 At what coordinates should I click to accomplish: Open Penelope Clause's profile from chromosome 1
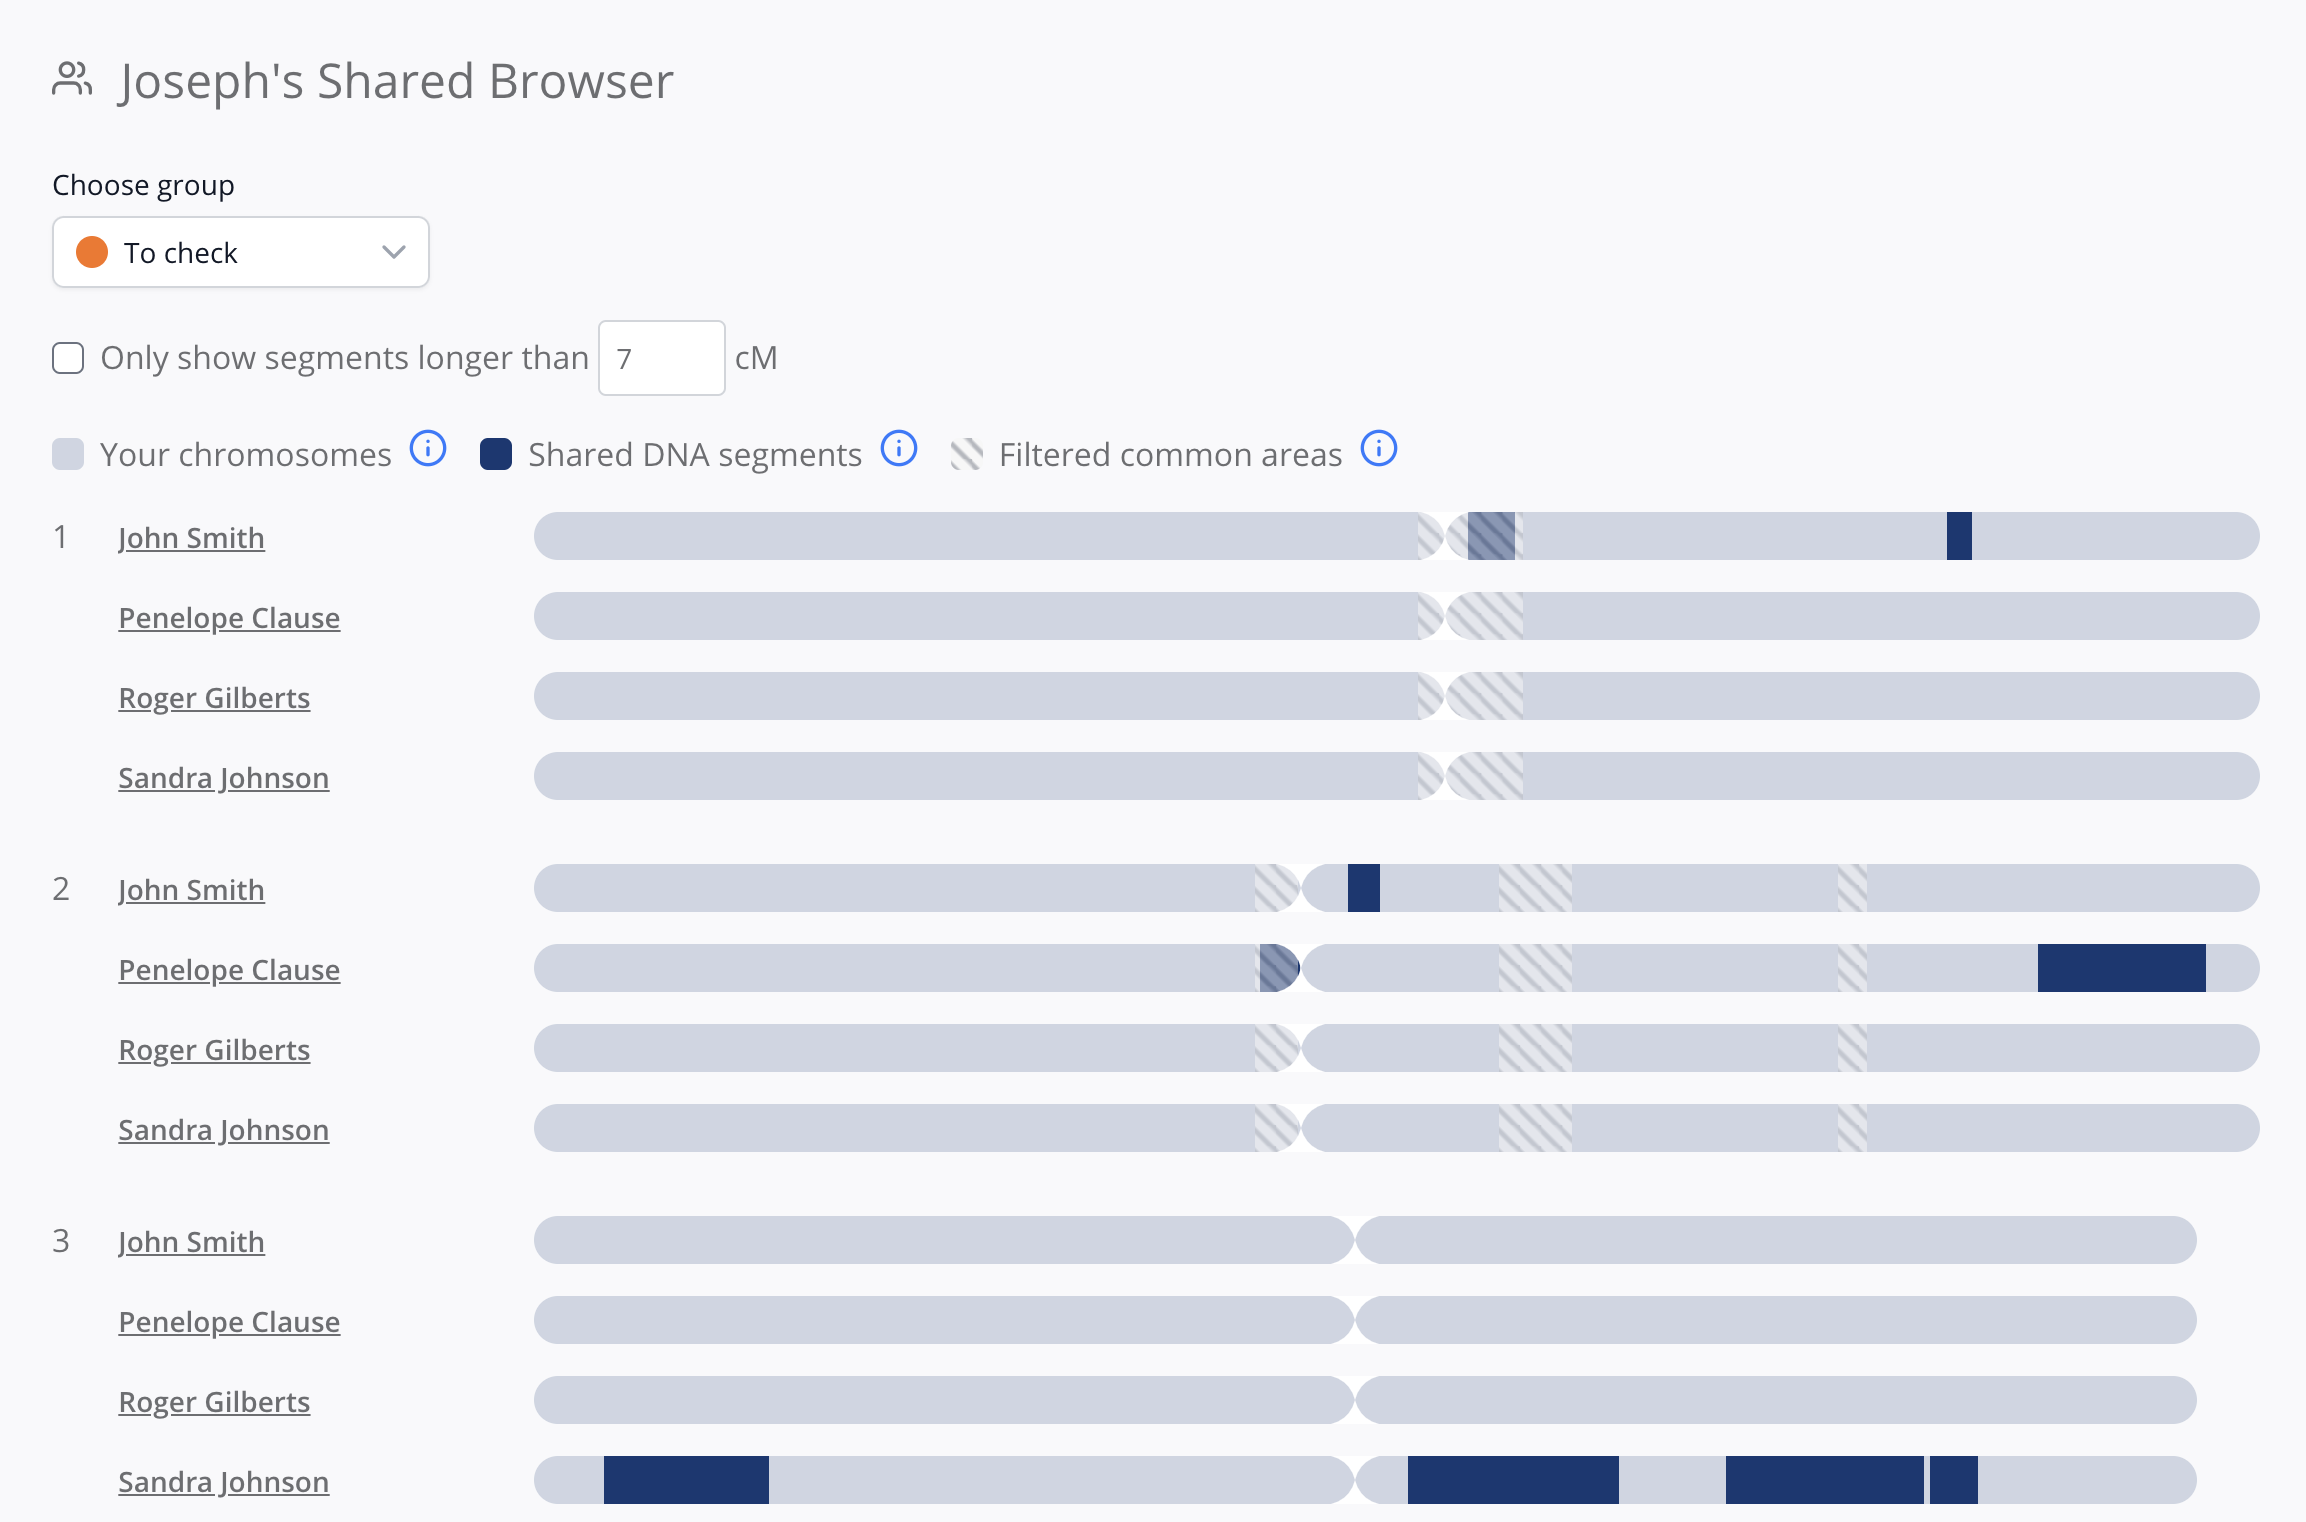[x=229, y=617]
